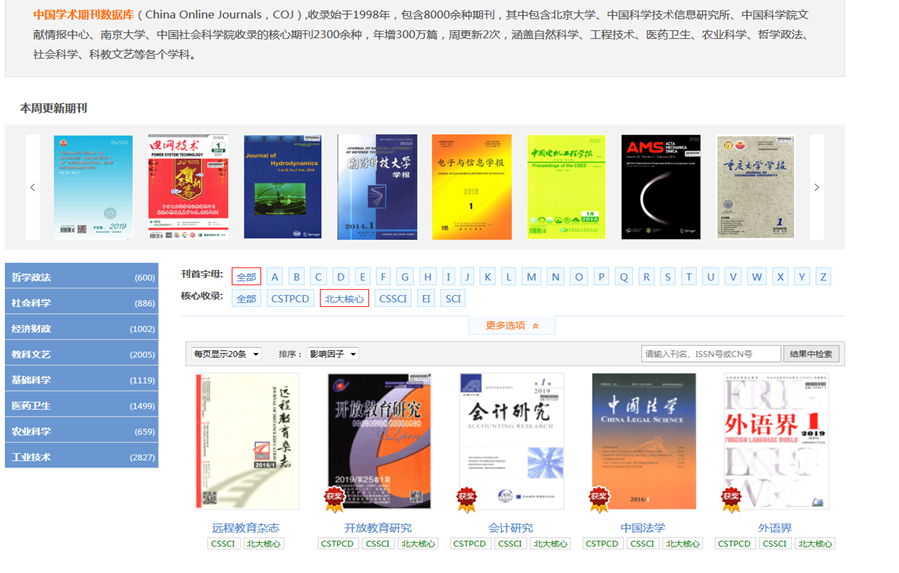Select 全部 in the 核心收录 filter
The height and width of the screenshot is (573, 899).
(x=247, y=298)
